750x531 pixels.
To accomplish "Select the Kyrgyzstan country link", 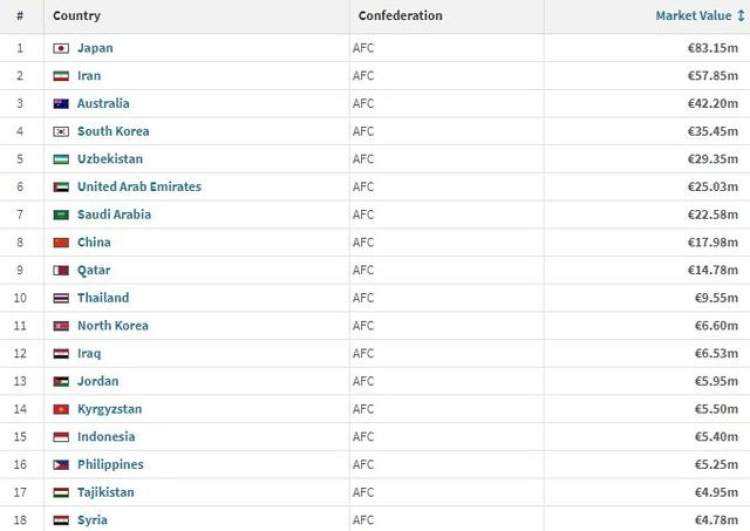I will (110, 409).
